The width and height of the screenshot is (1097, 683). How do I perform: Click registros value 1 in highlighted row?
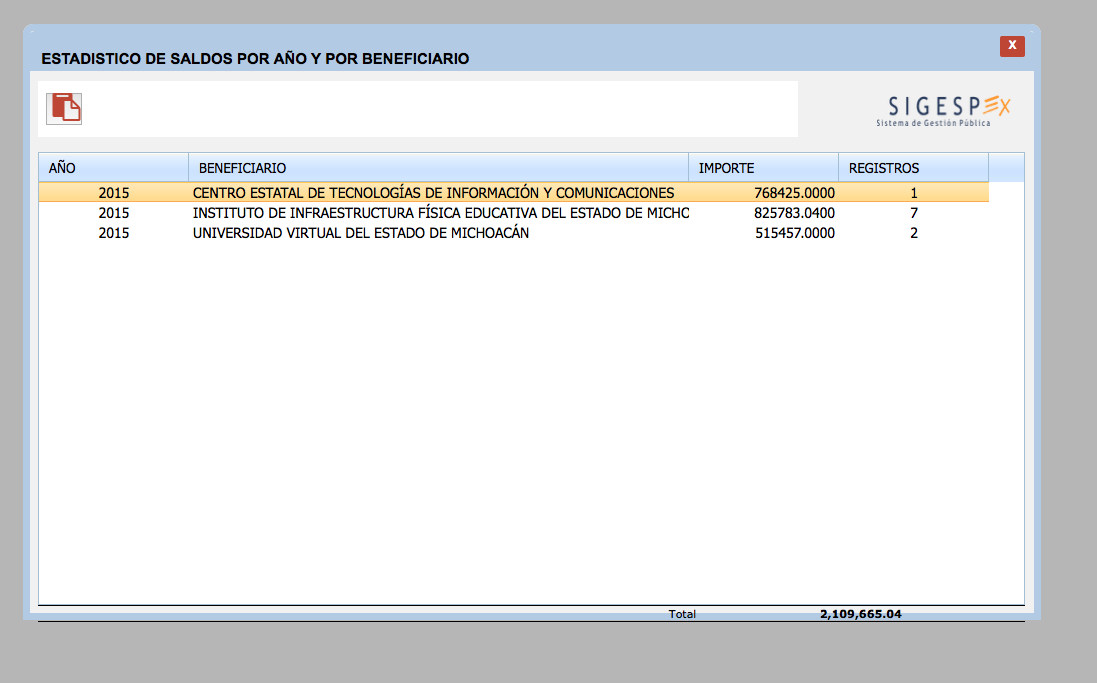pyautogui.click(x=914, y=192)
